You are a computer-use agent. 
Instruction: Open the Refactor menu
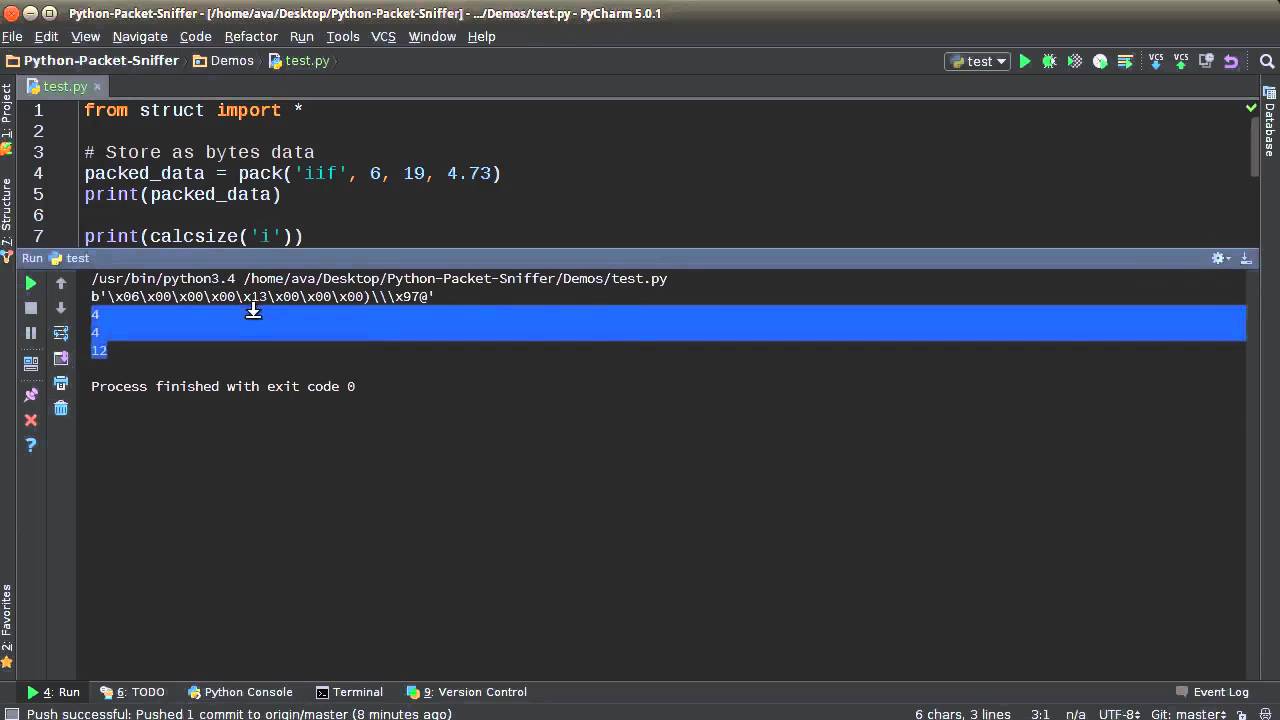click(x=251, y=36)
